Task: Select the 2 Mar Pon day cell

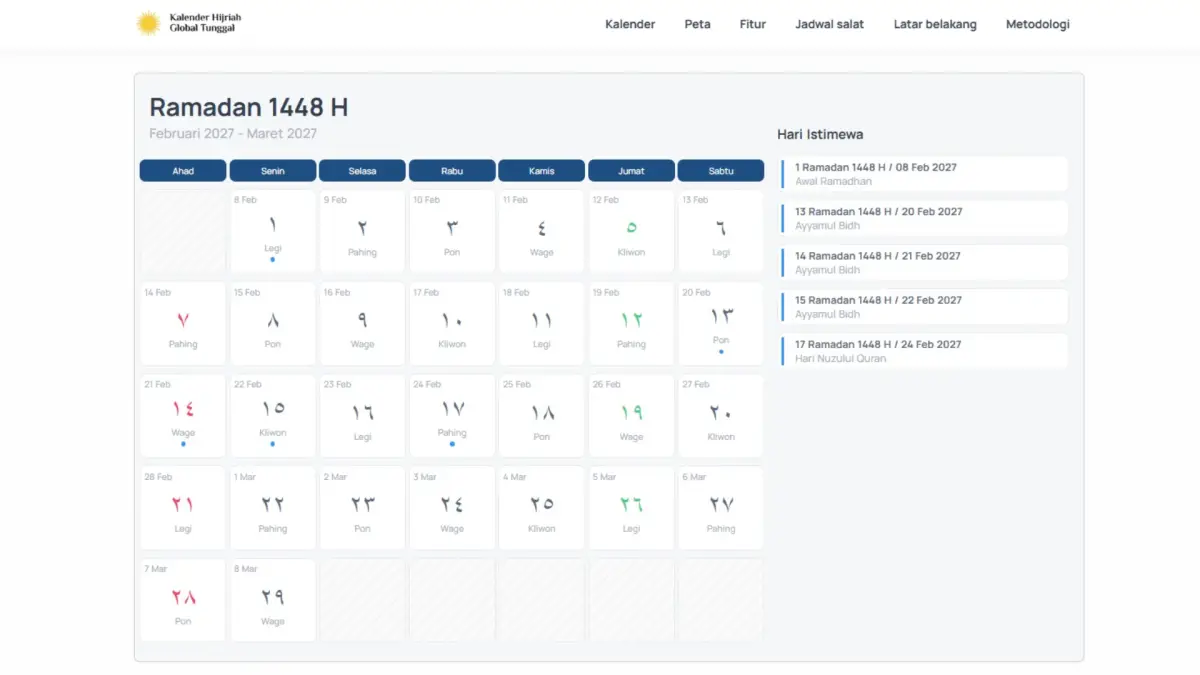Action: pos(362,508)
